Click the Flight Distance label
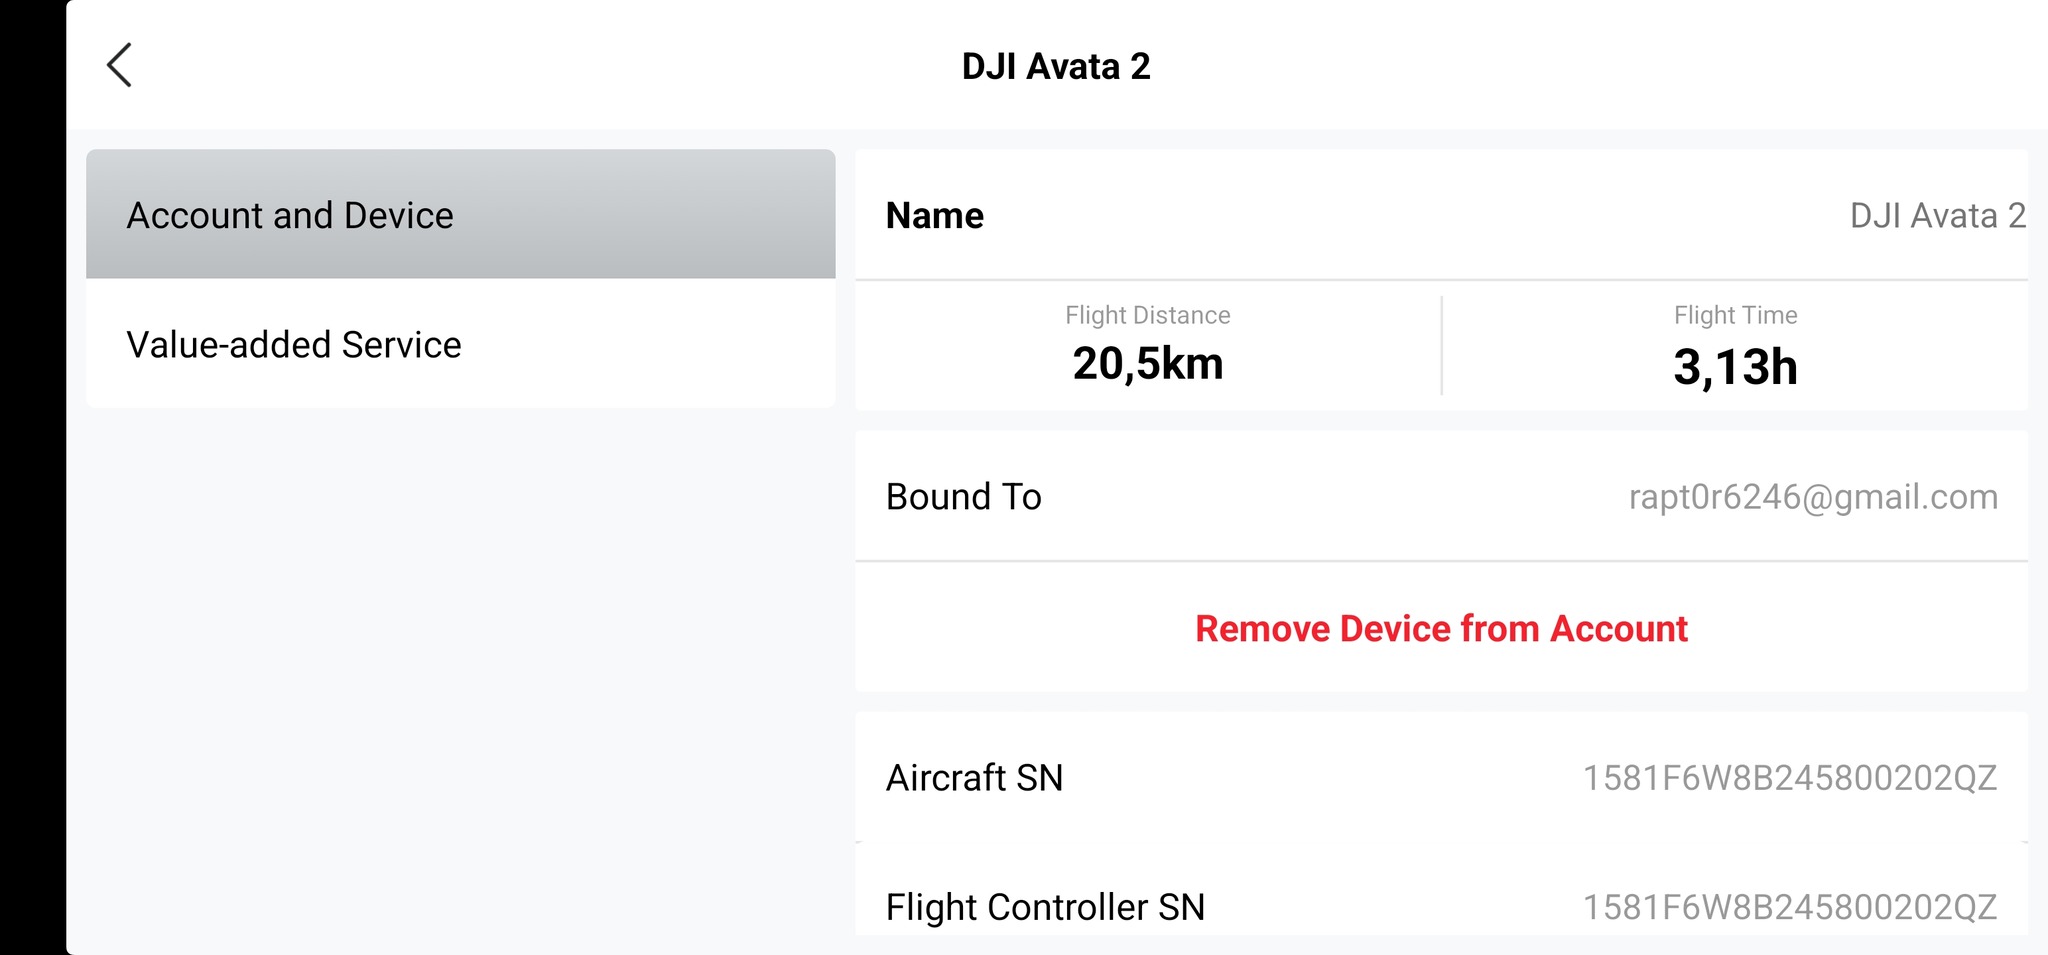This screenshot has width=2048, height=955. 1147,315
